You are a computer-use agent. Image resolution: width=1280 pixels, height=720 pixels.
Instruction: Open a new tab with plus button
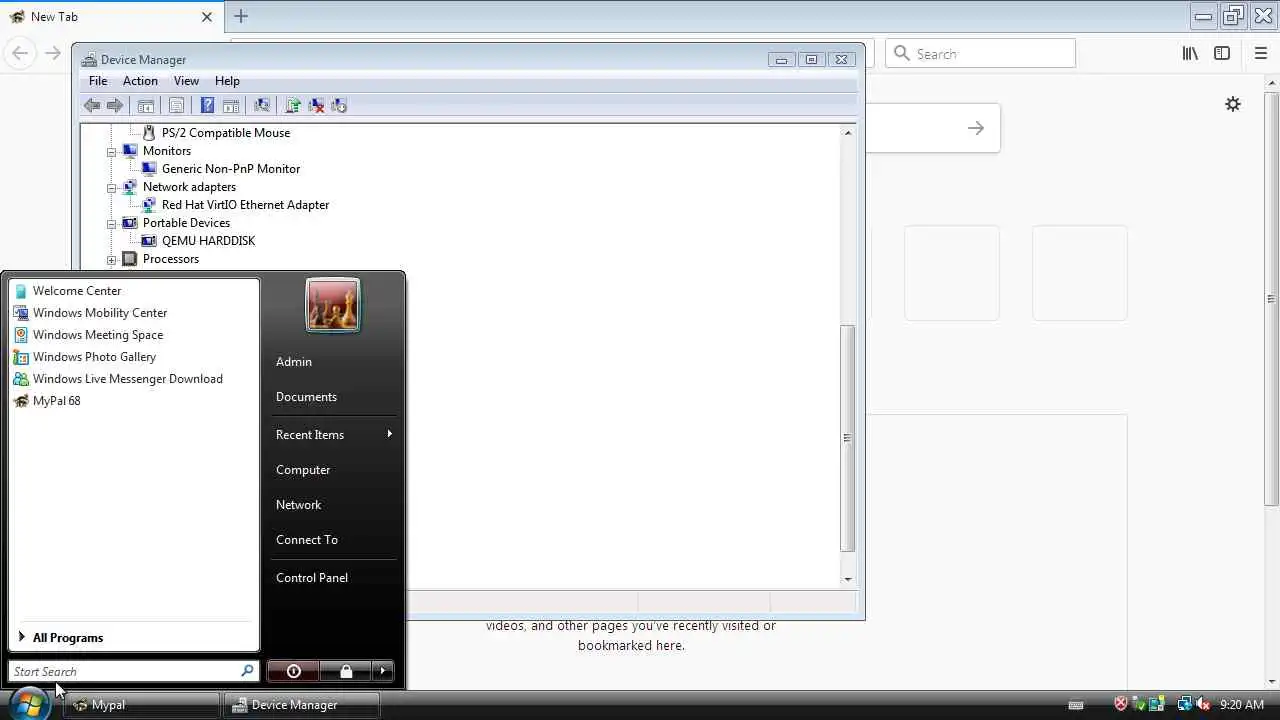[x=241, y=16]
